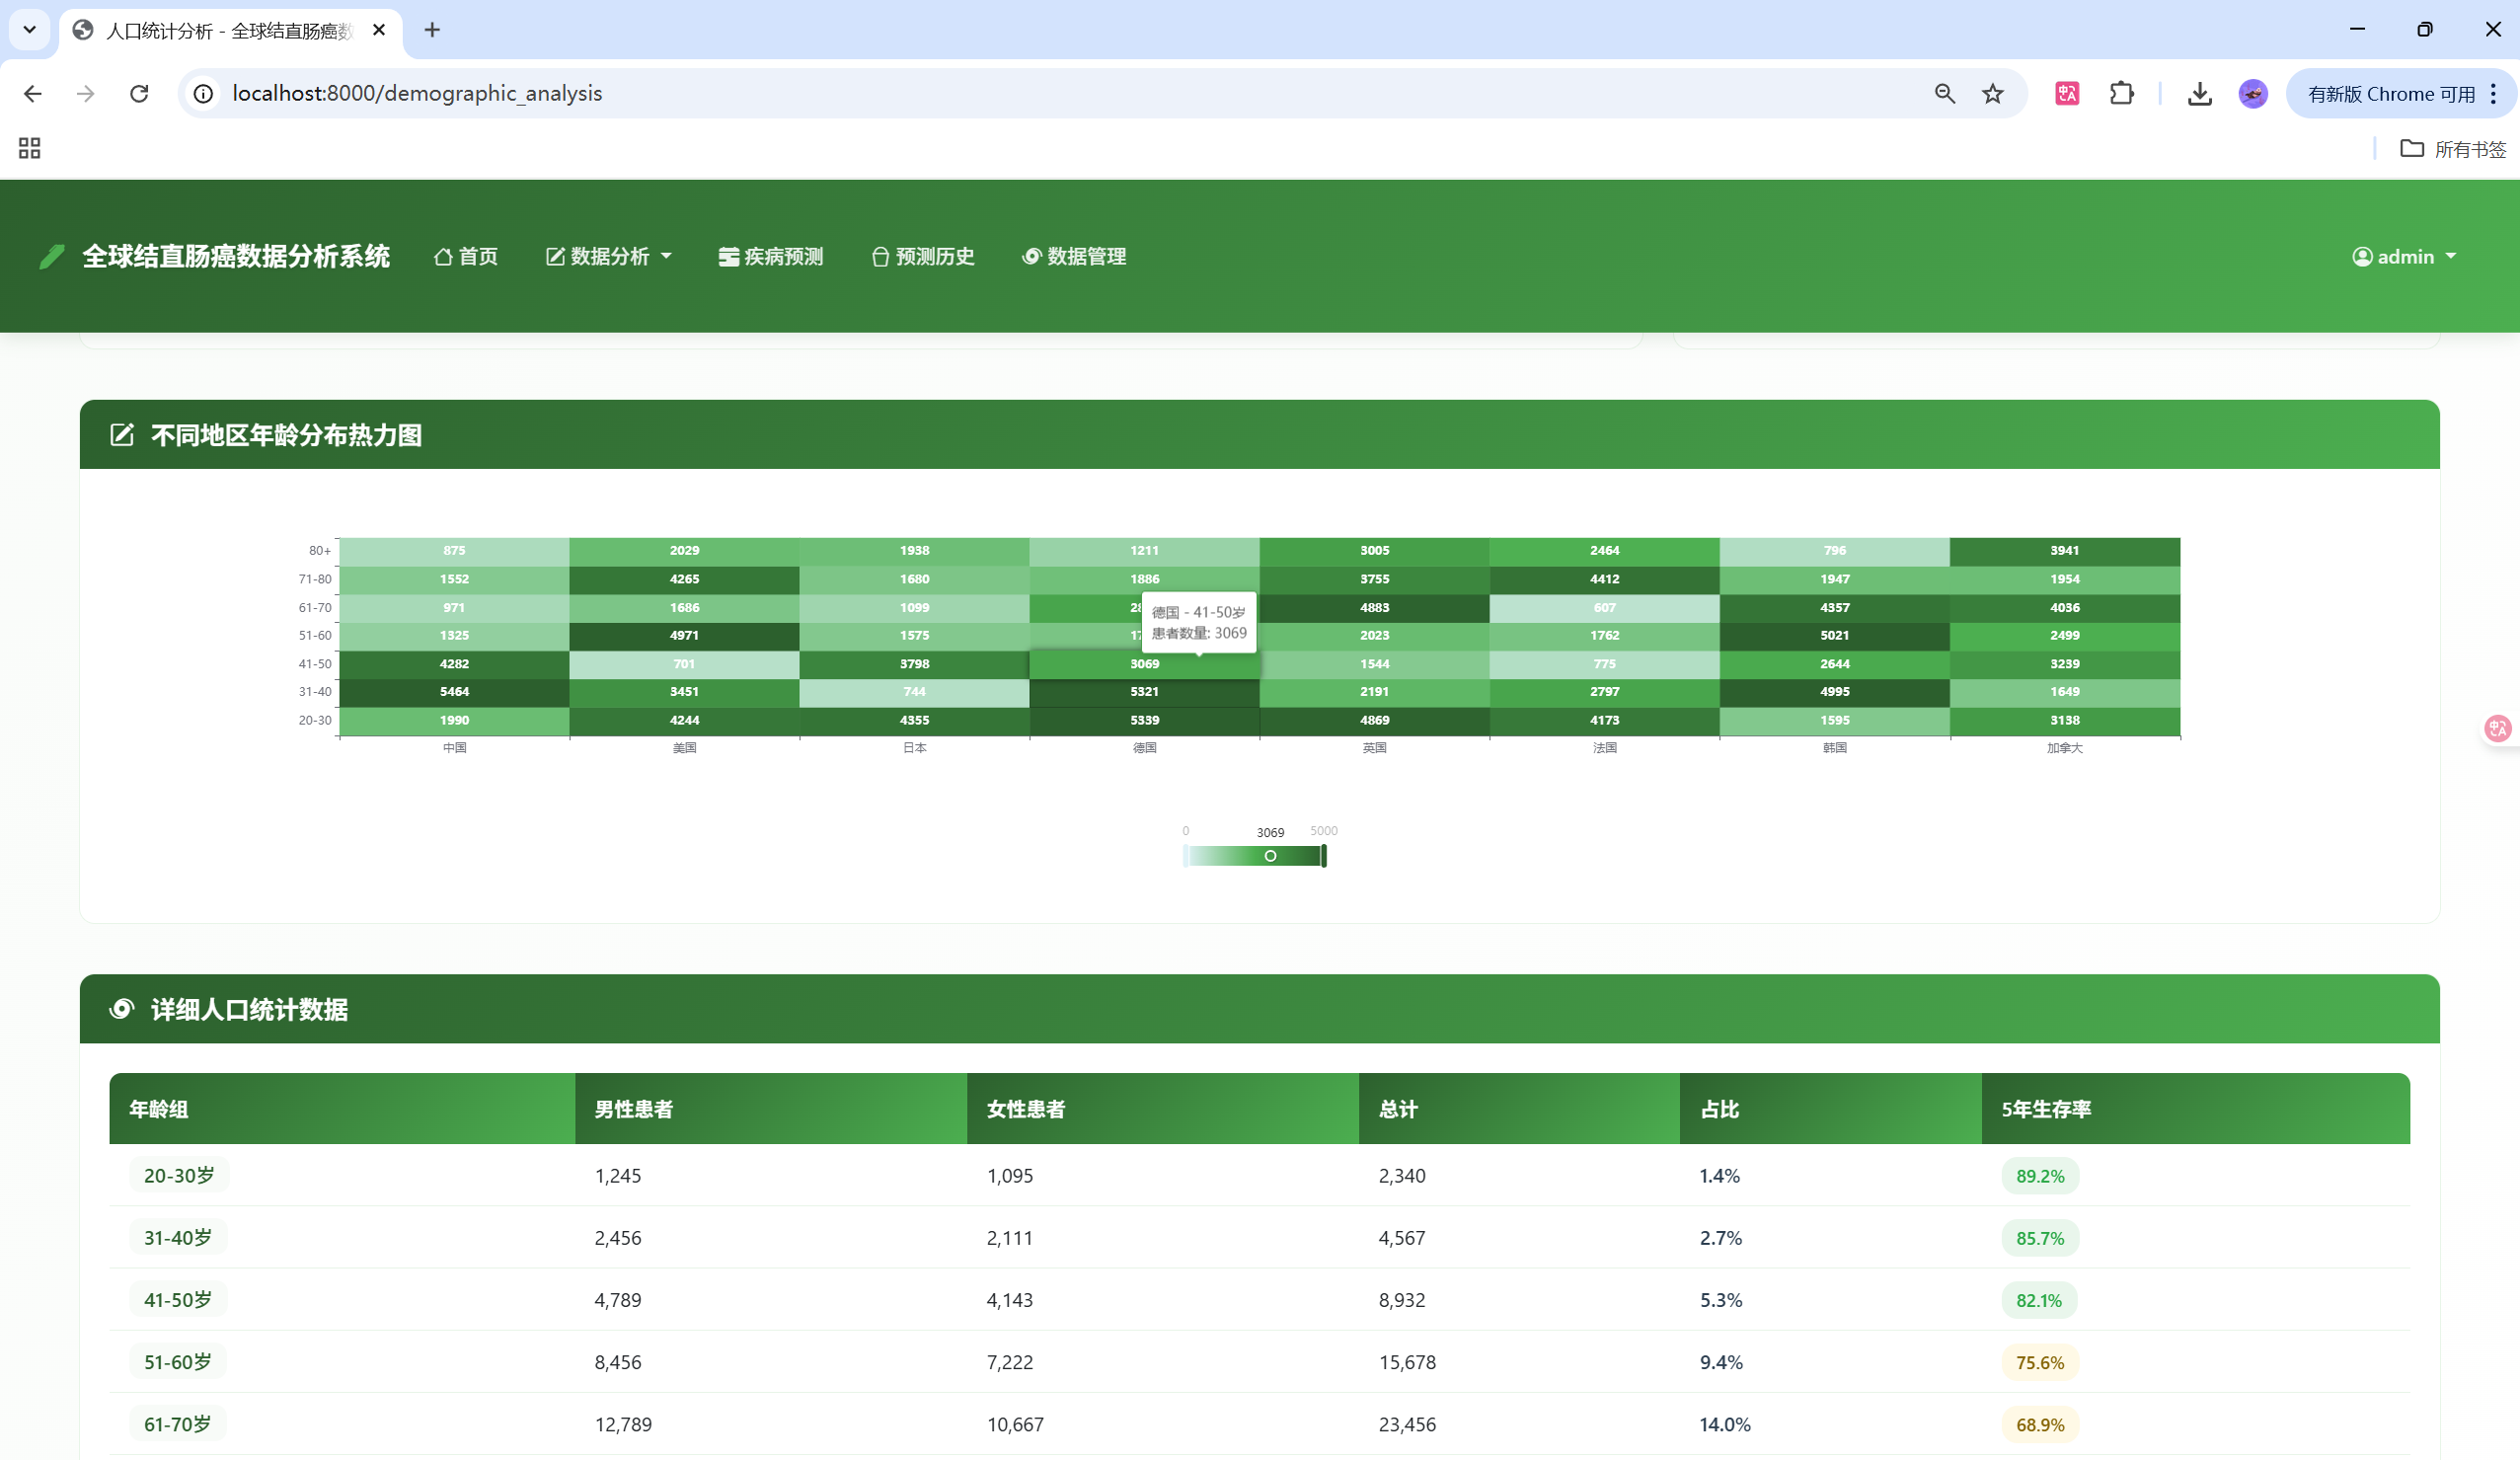Open the downloads tray icon
Image resolution: width=2520 pixels, height=1460 pixels.
click(x=2199, y=94)
